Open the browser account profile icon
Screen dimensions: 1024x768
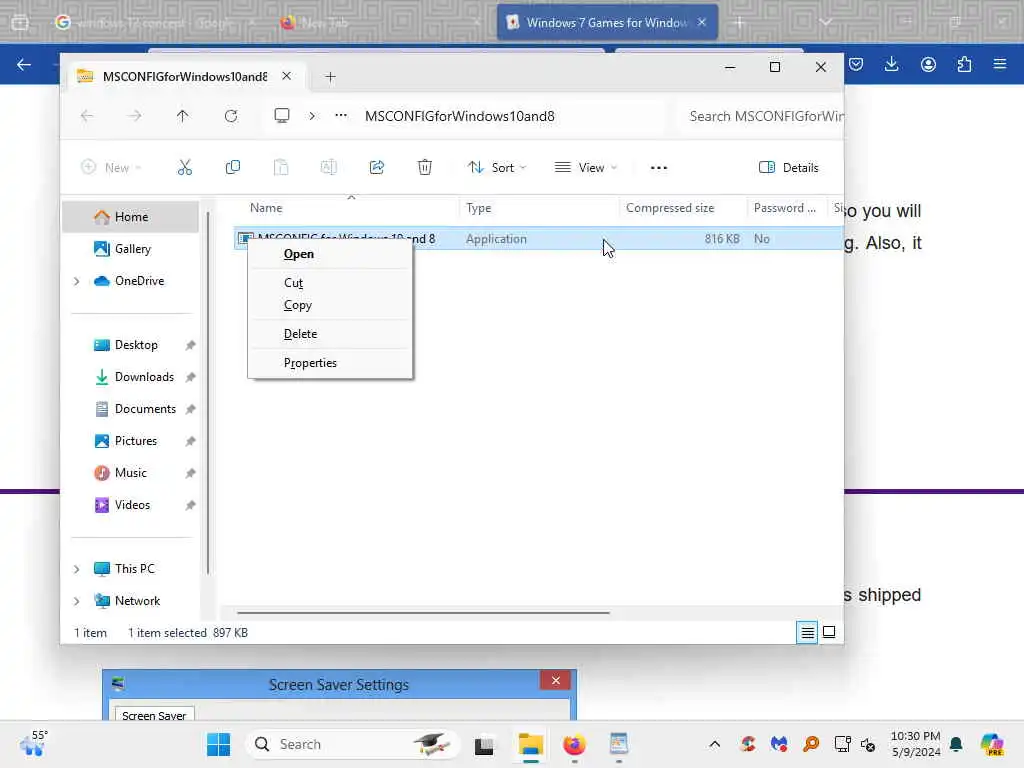(x=928, y=64)
